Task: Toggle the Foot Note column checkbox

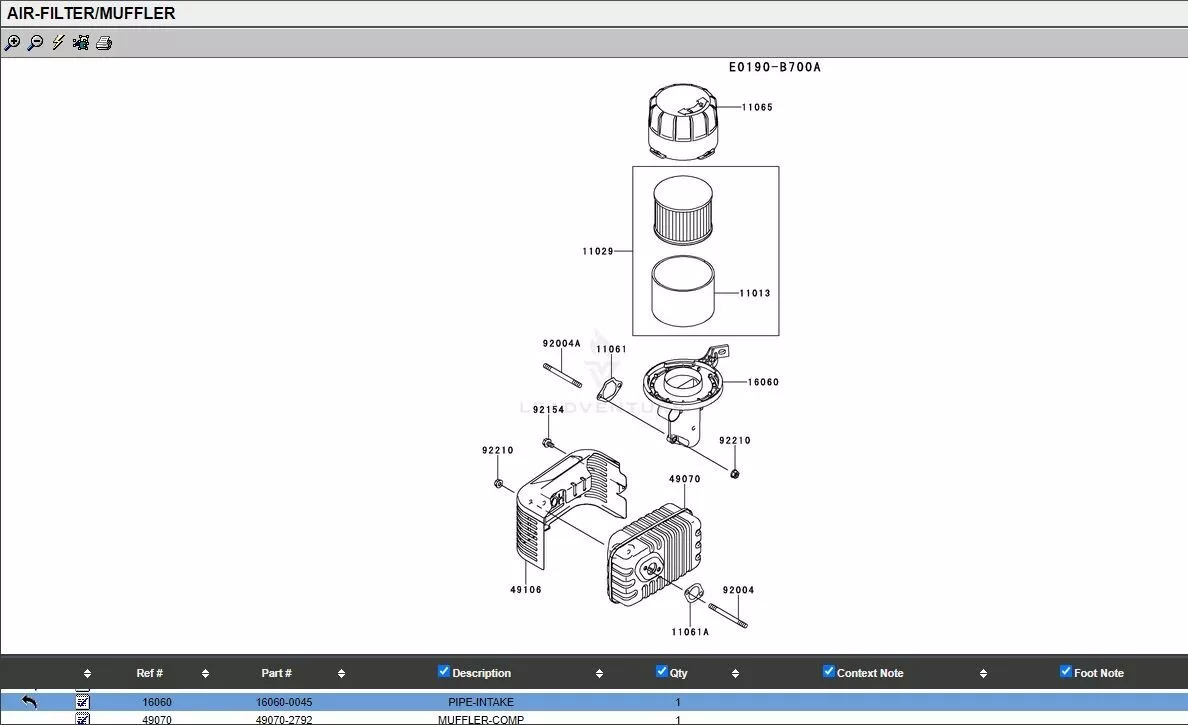Action: pyautogui.click(x=1065, y=672)
